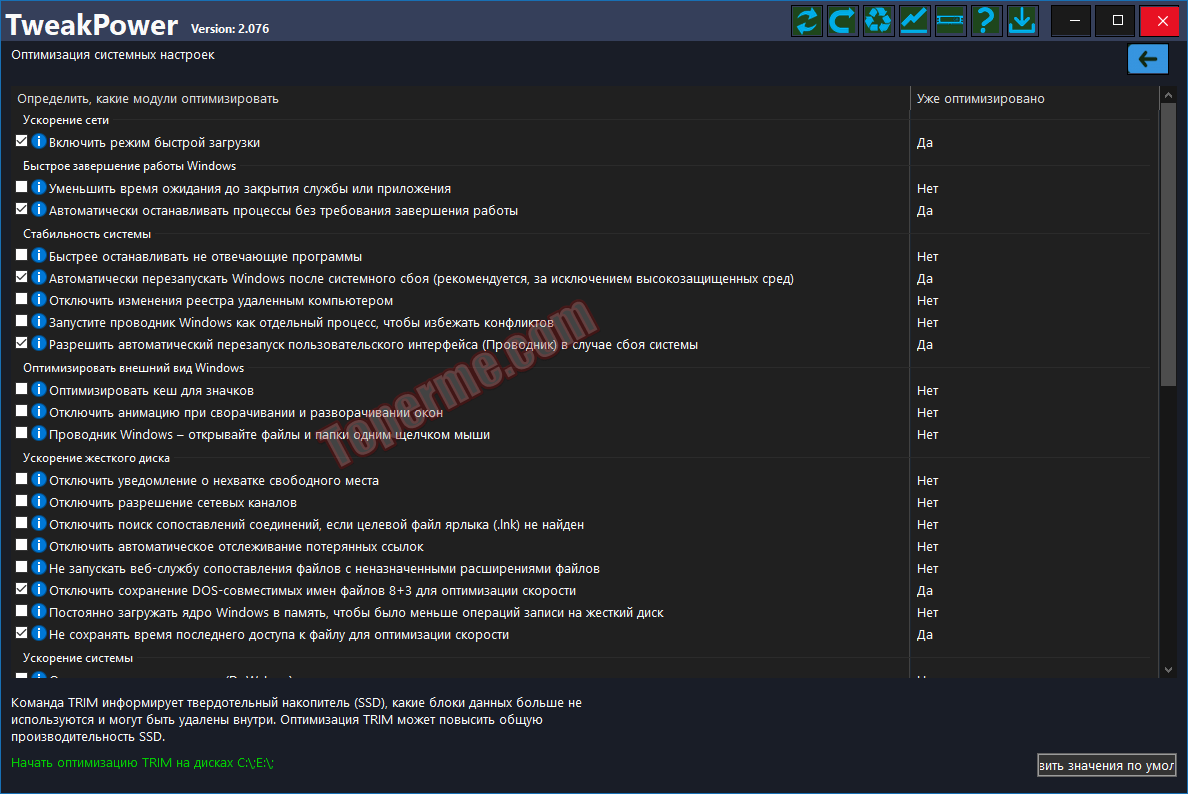Tick 'Отключить уведомление о нехватке свободного места'

pos(21,480)
